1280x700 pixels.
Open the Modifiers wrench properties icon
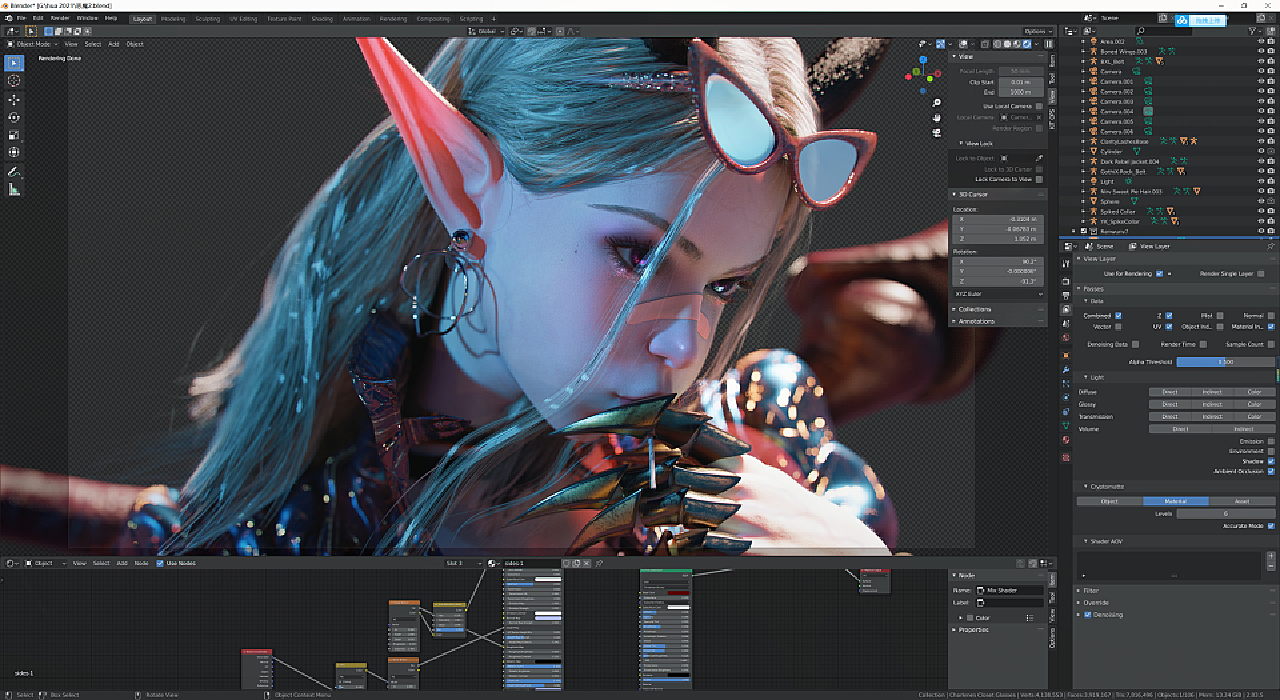[1066, 371]
